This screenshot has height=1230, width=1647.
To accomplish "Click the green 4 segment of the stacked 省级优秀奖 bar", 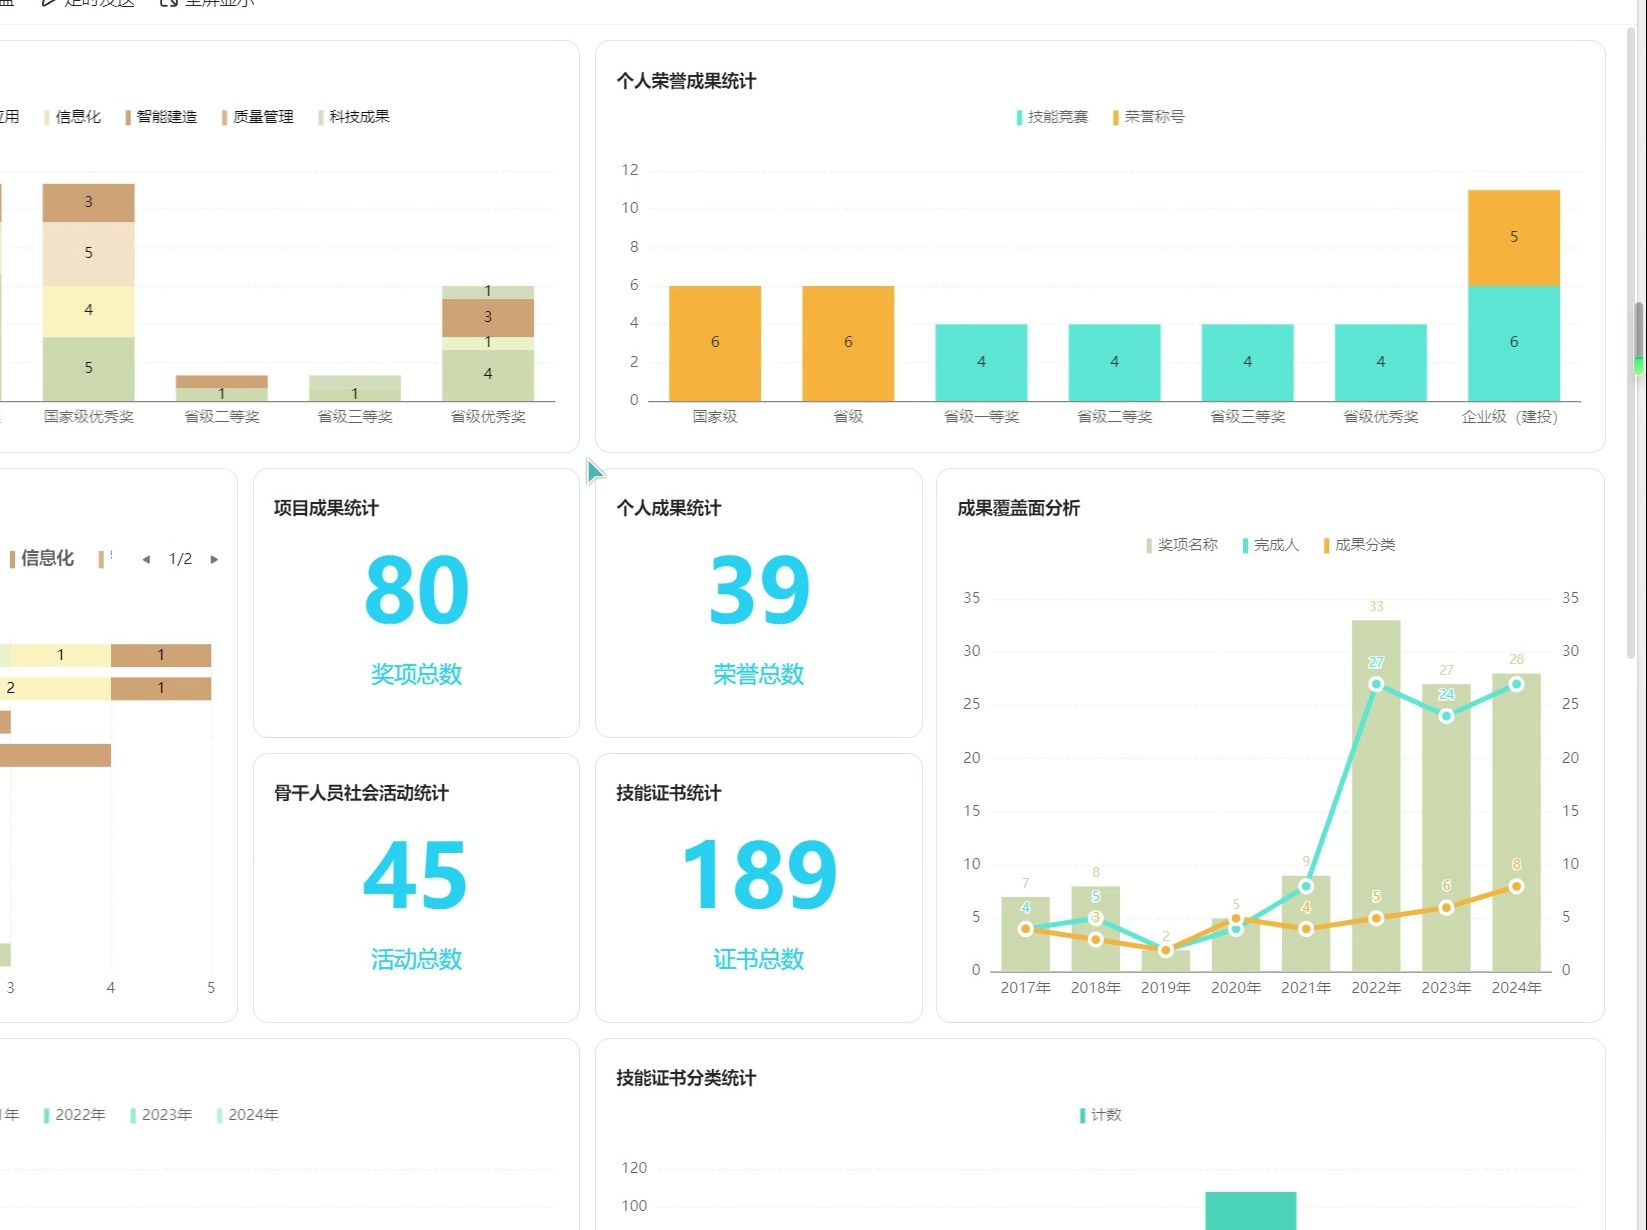I will [x=488, y=375].
